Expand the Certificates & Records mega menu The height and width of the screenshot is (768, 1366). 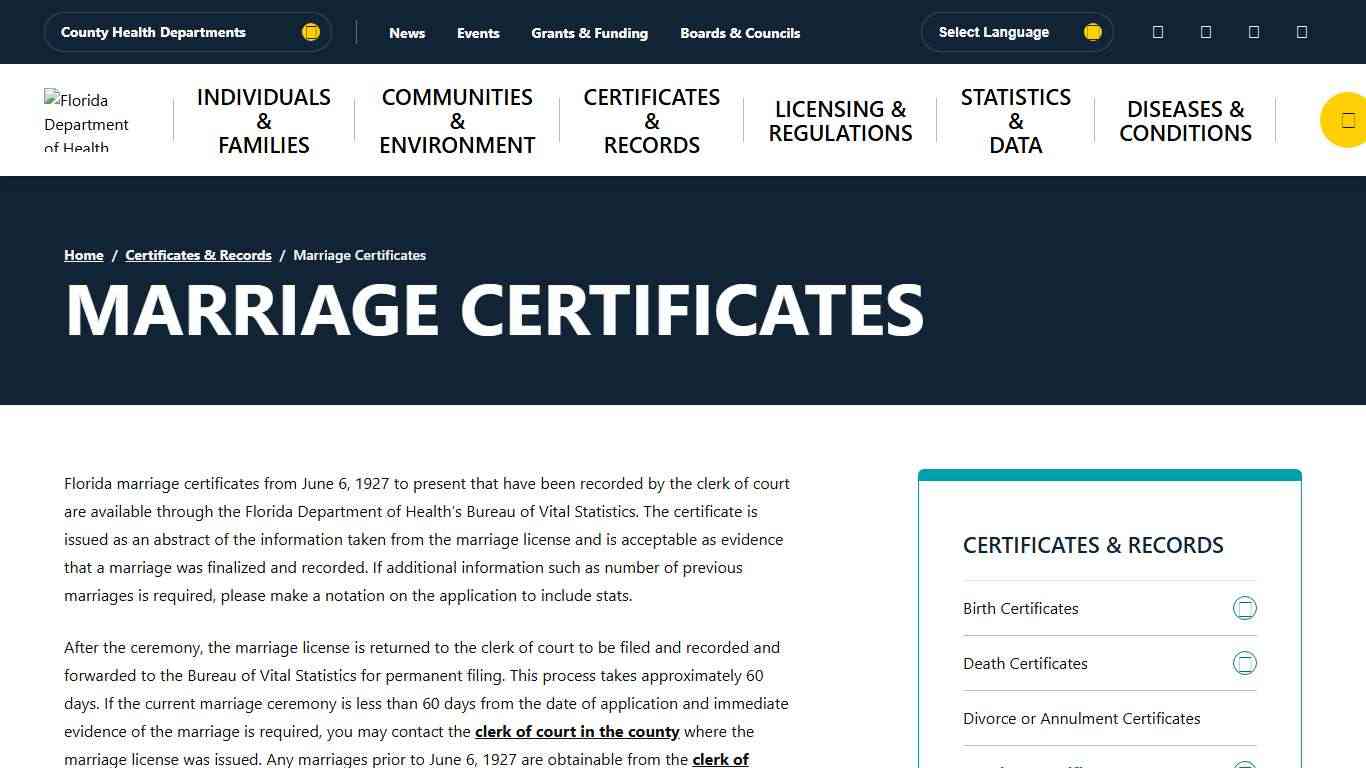coord(651,120)
